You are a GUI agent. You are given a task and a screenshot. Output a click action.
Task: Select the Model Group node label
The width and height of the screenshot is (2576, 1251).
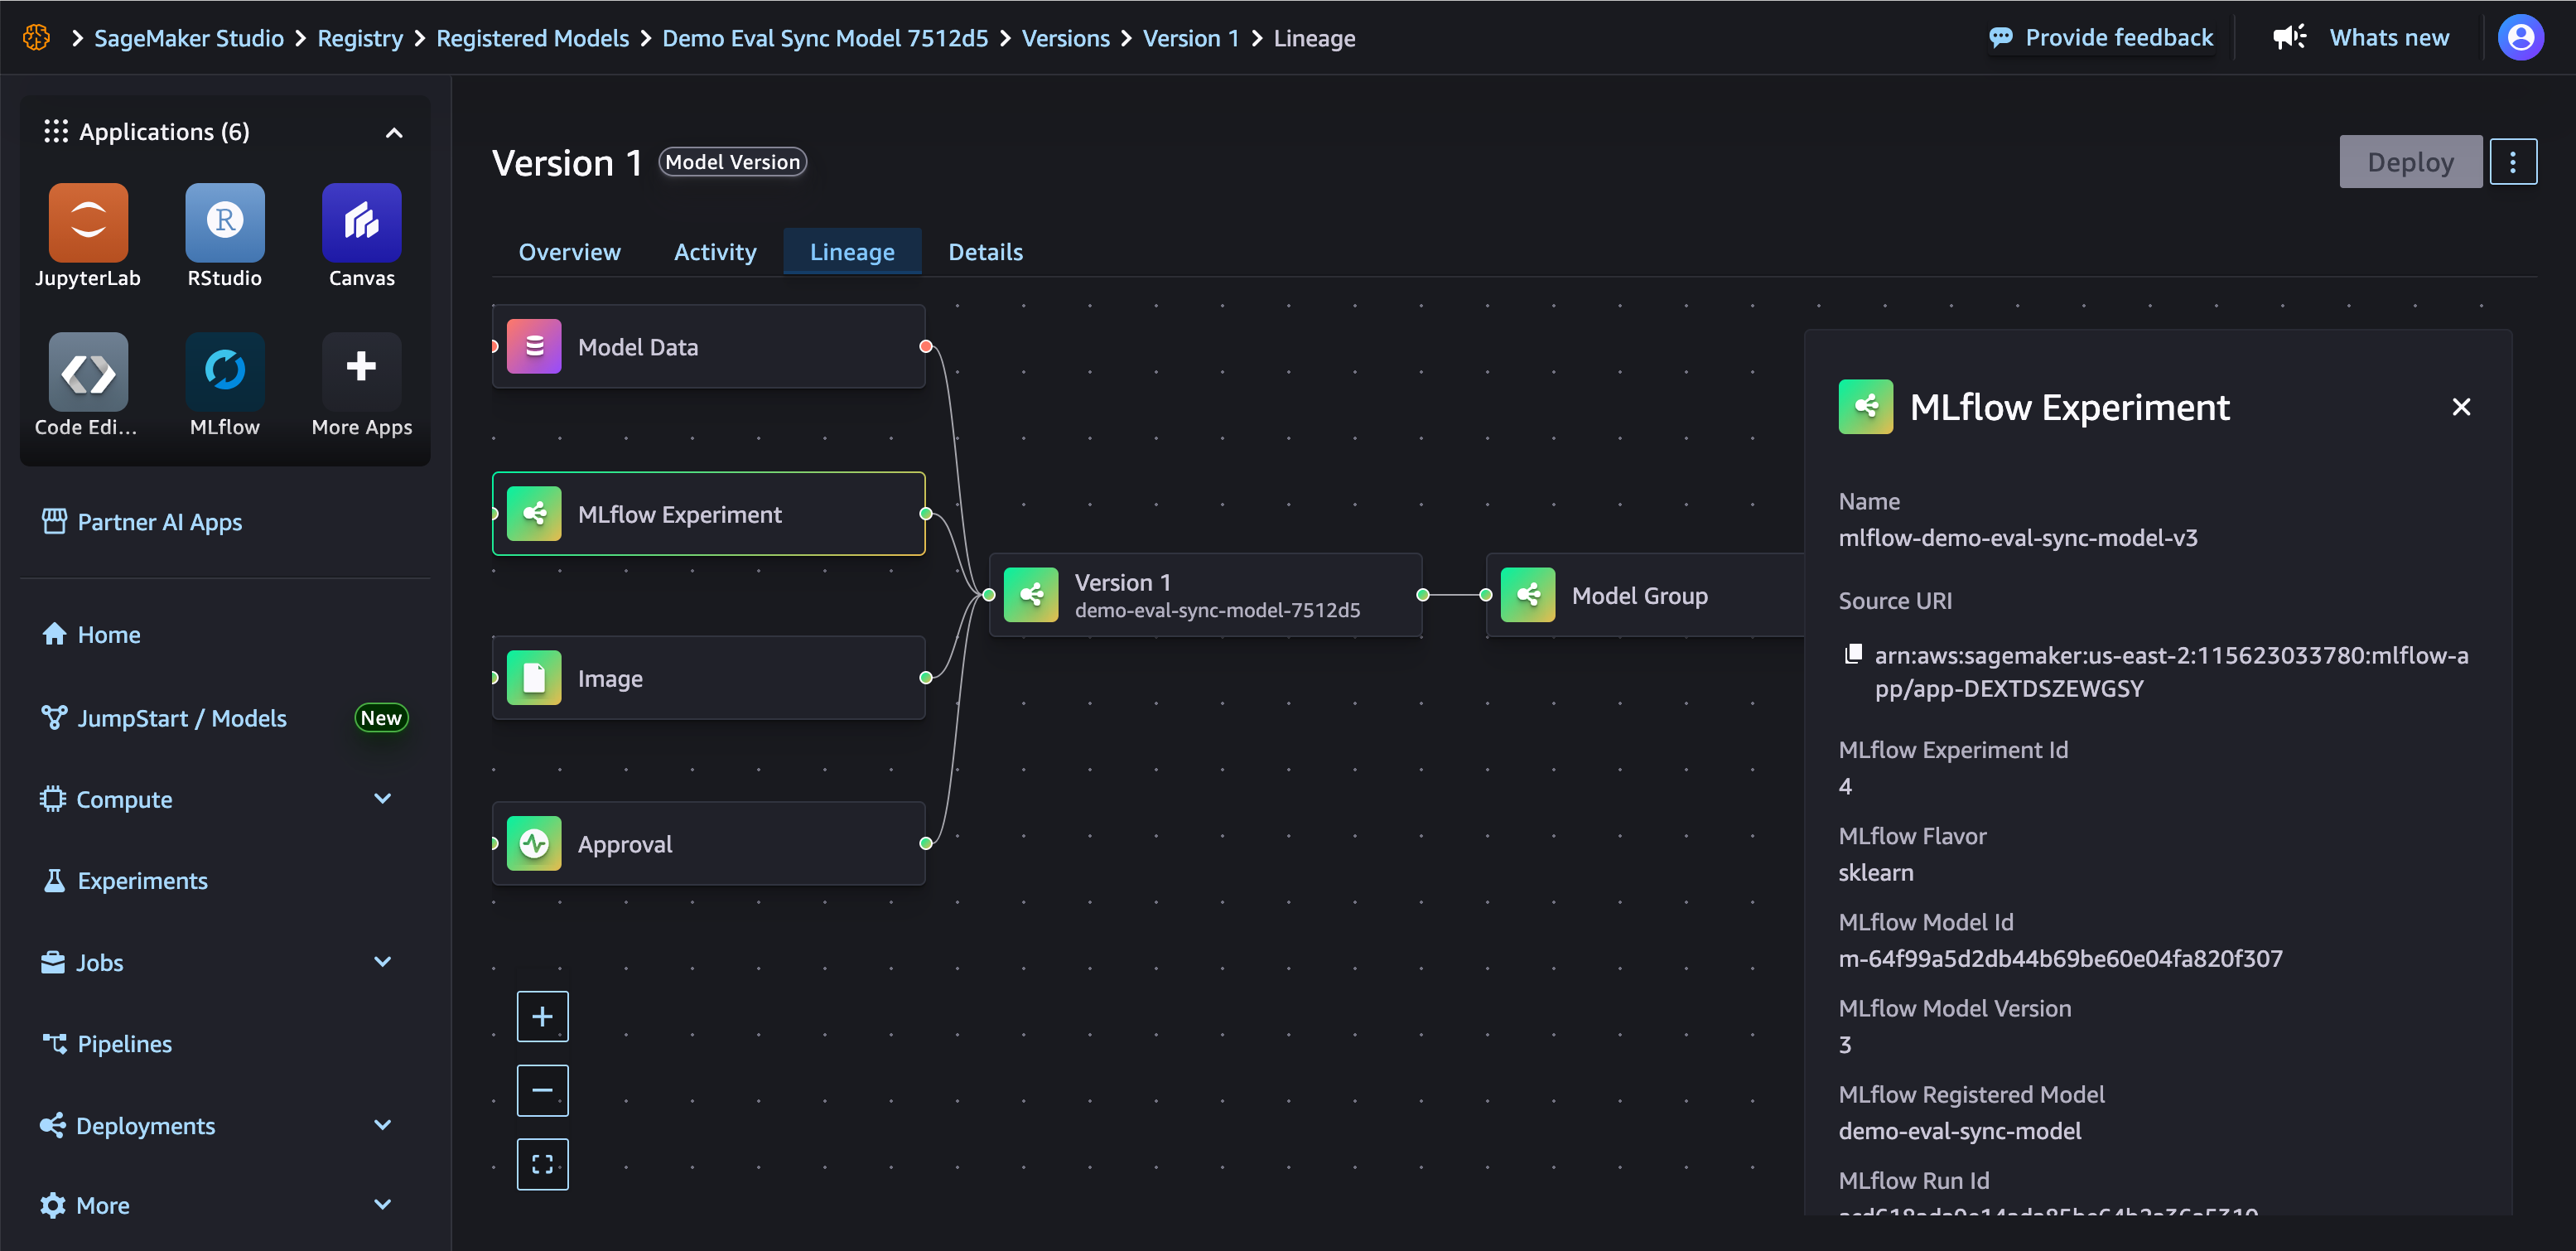point(1639,595)
